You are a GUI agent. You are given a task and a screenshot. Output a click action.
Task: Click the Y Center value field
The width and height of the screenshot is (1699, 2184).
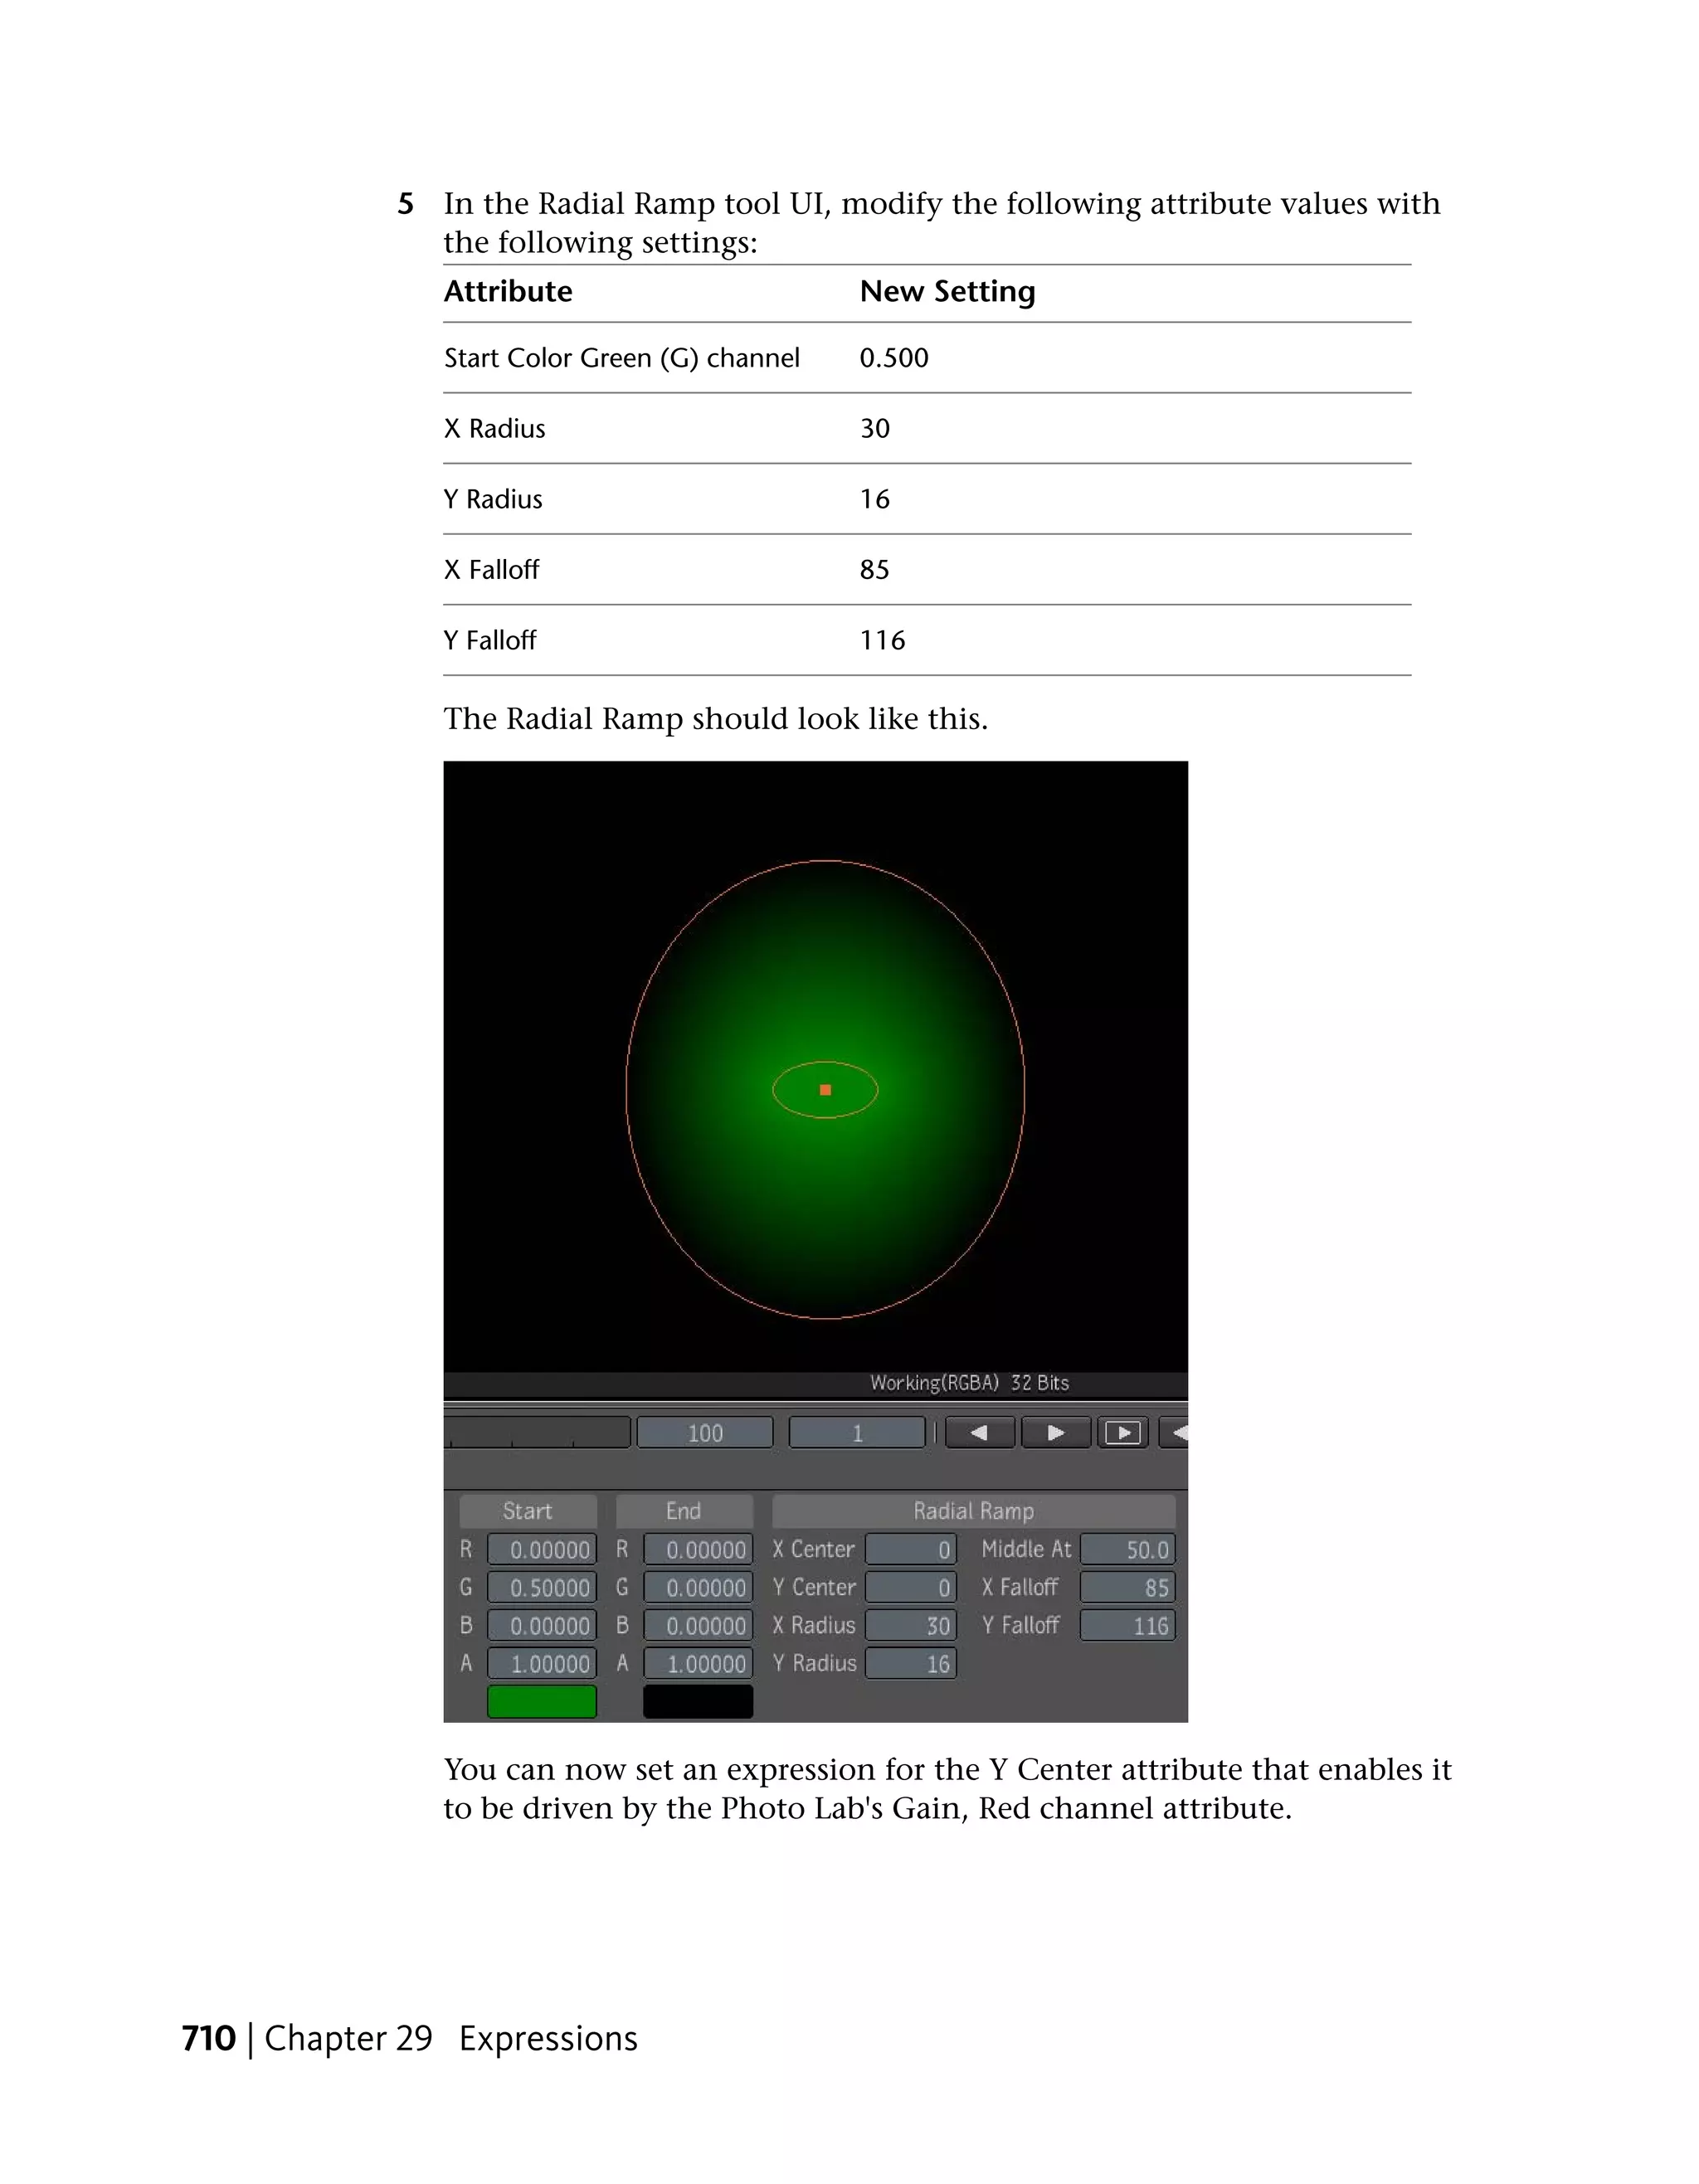pyautogui.click(x=911, y=1587)
